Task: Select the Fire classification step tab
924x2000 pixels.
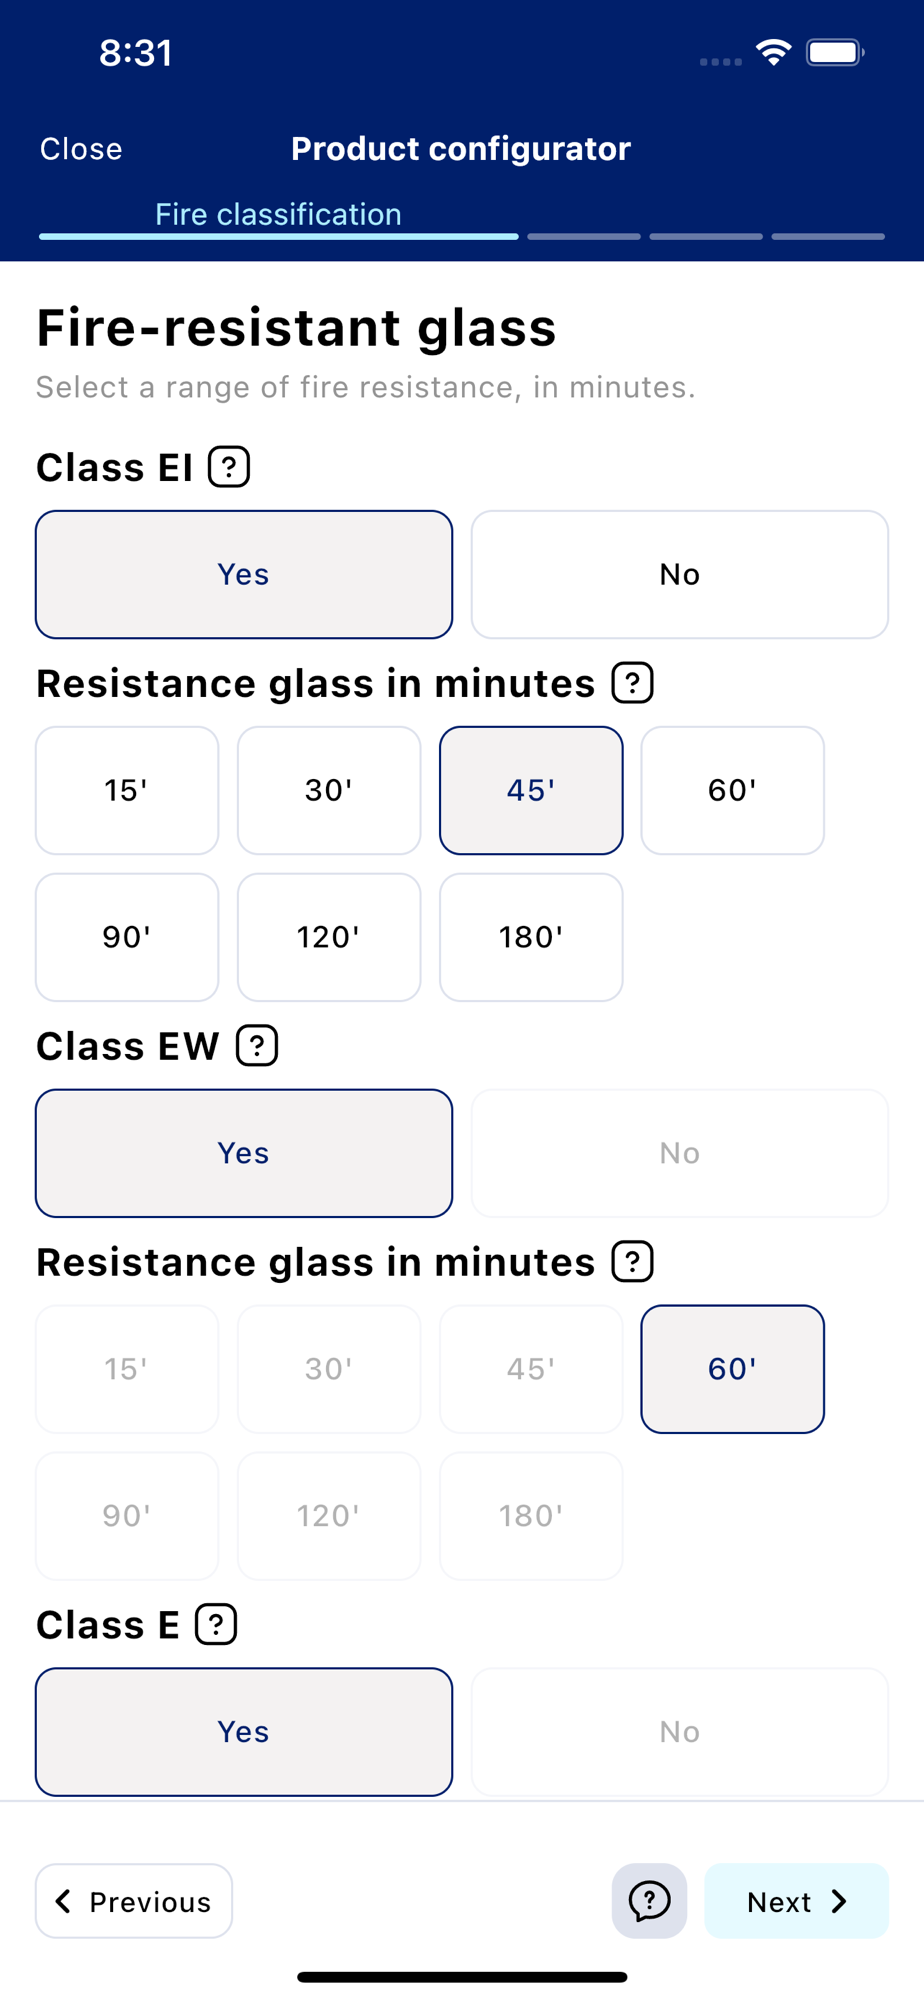Action: click(x=278, y=215)
